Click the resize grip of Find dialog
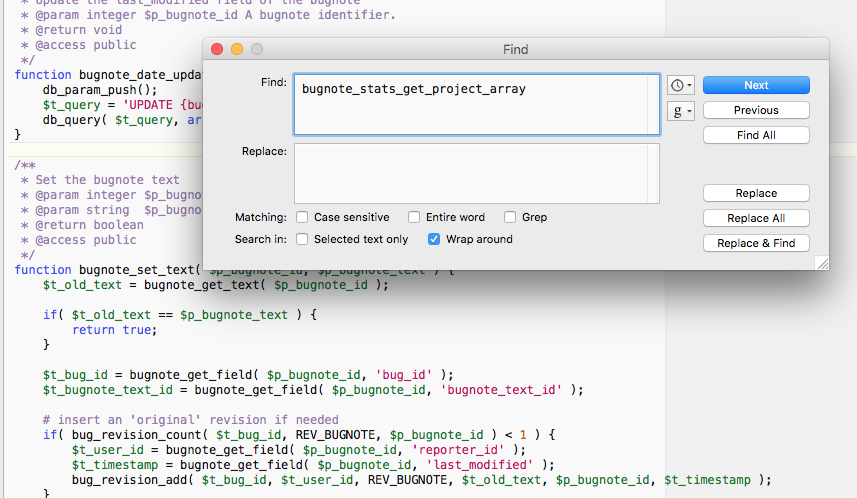Image resolution: width=857 pixels, height=498 pixels. [821, 262]
